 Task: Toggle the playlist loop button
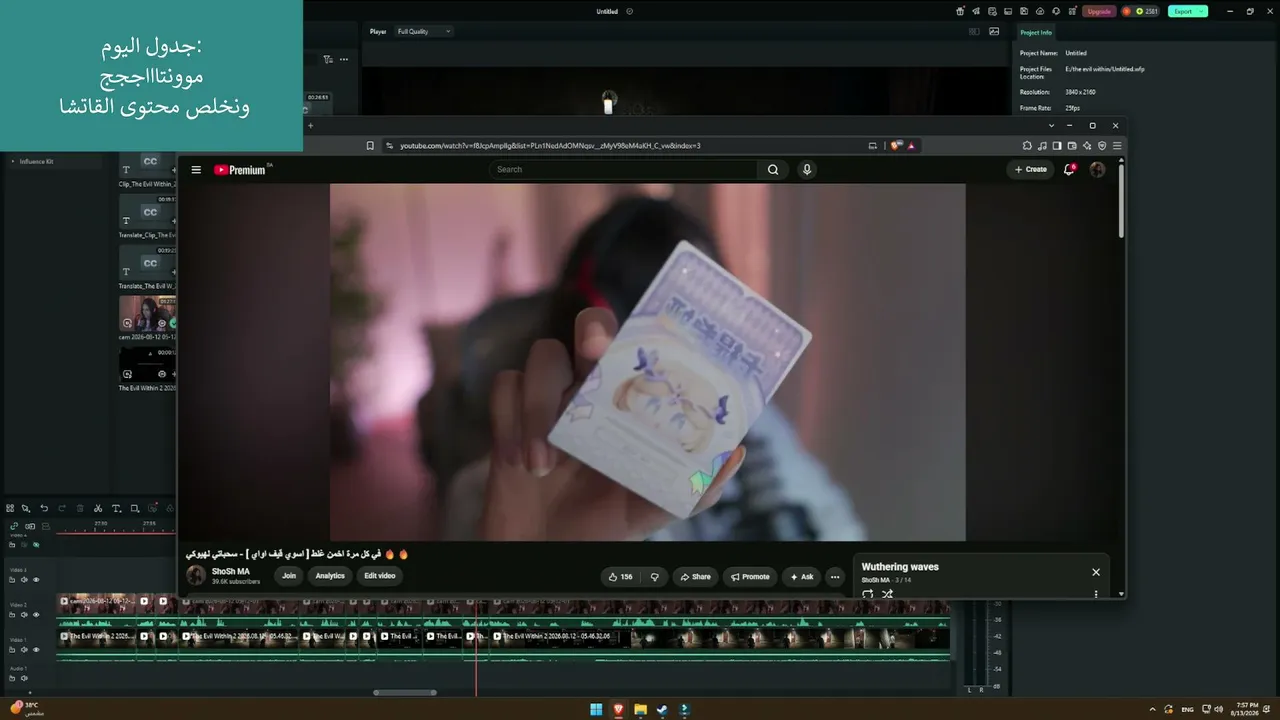point(868,594)
